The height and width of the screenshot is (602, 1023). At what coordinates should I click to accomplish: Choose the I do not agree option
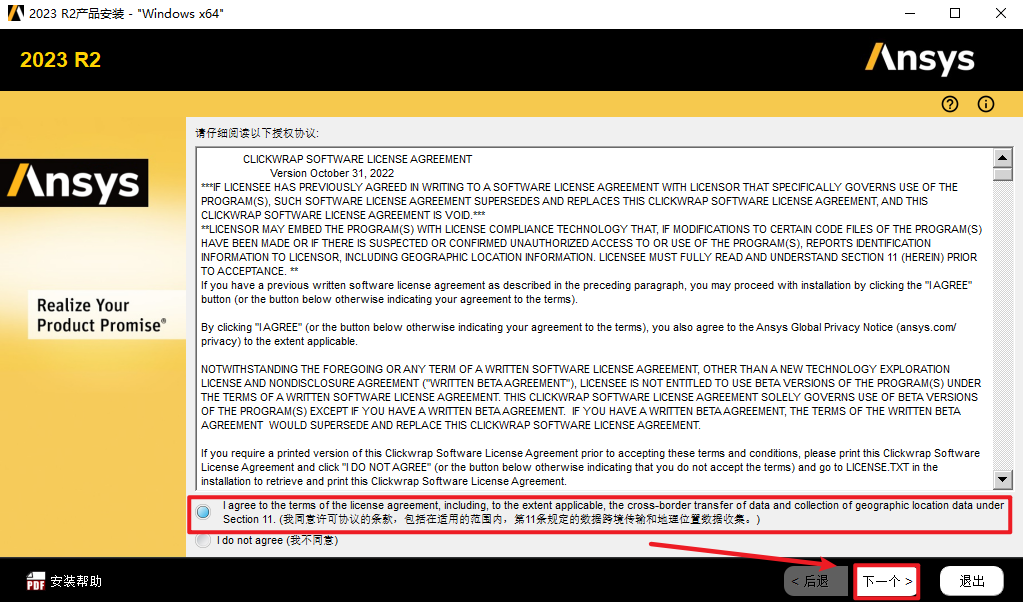[x=204, y=541]
